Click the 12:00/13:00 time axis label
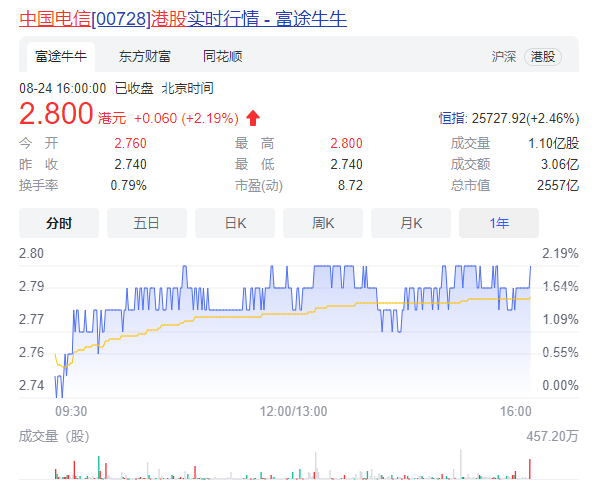605x488 pixels. pyautogui.click(x=294, y=411)
